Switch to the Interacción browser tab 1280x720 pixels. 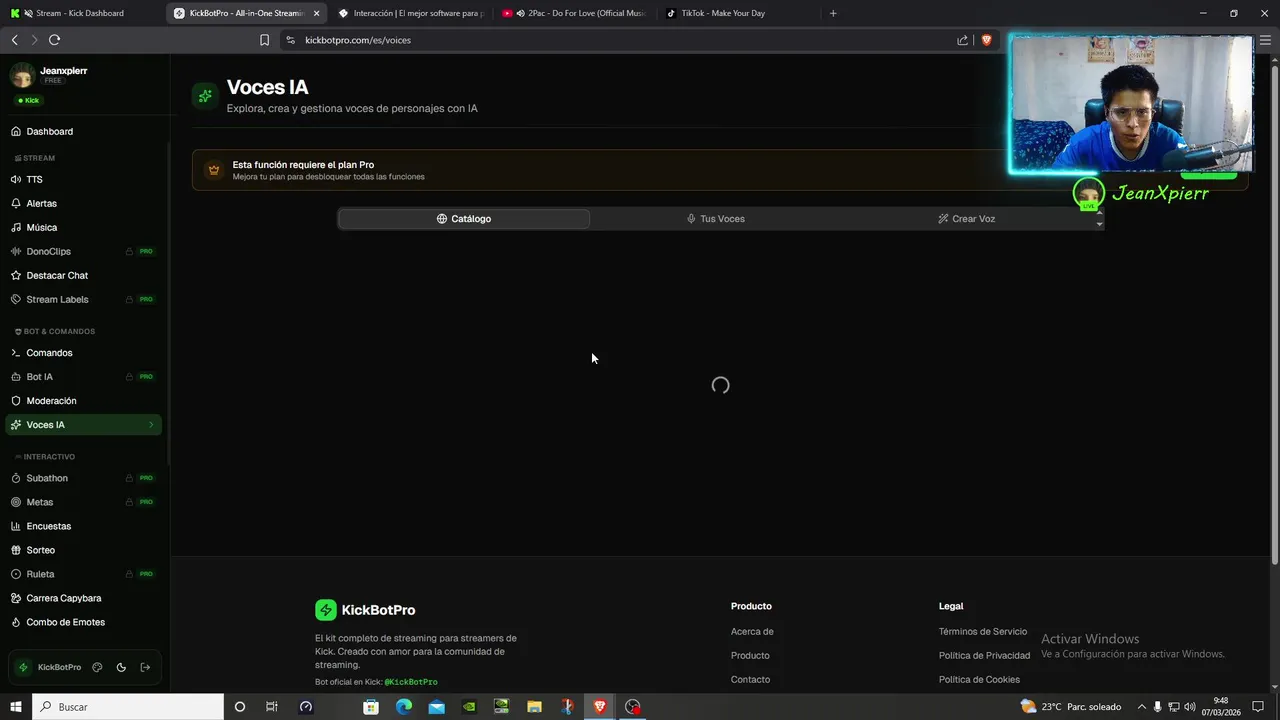coord(410,13)
